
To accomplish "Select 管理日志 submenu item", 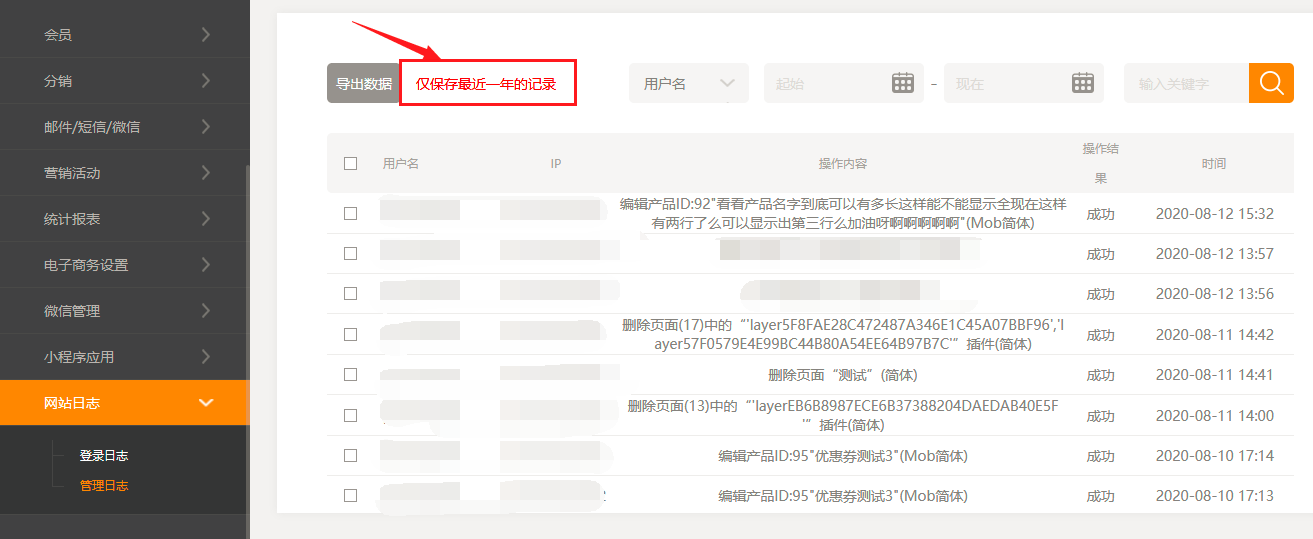I will coord(104,487).
